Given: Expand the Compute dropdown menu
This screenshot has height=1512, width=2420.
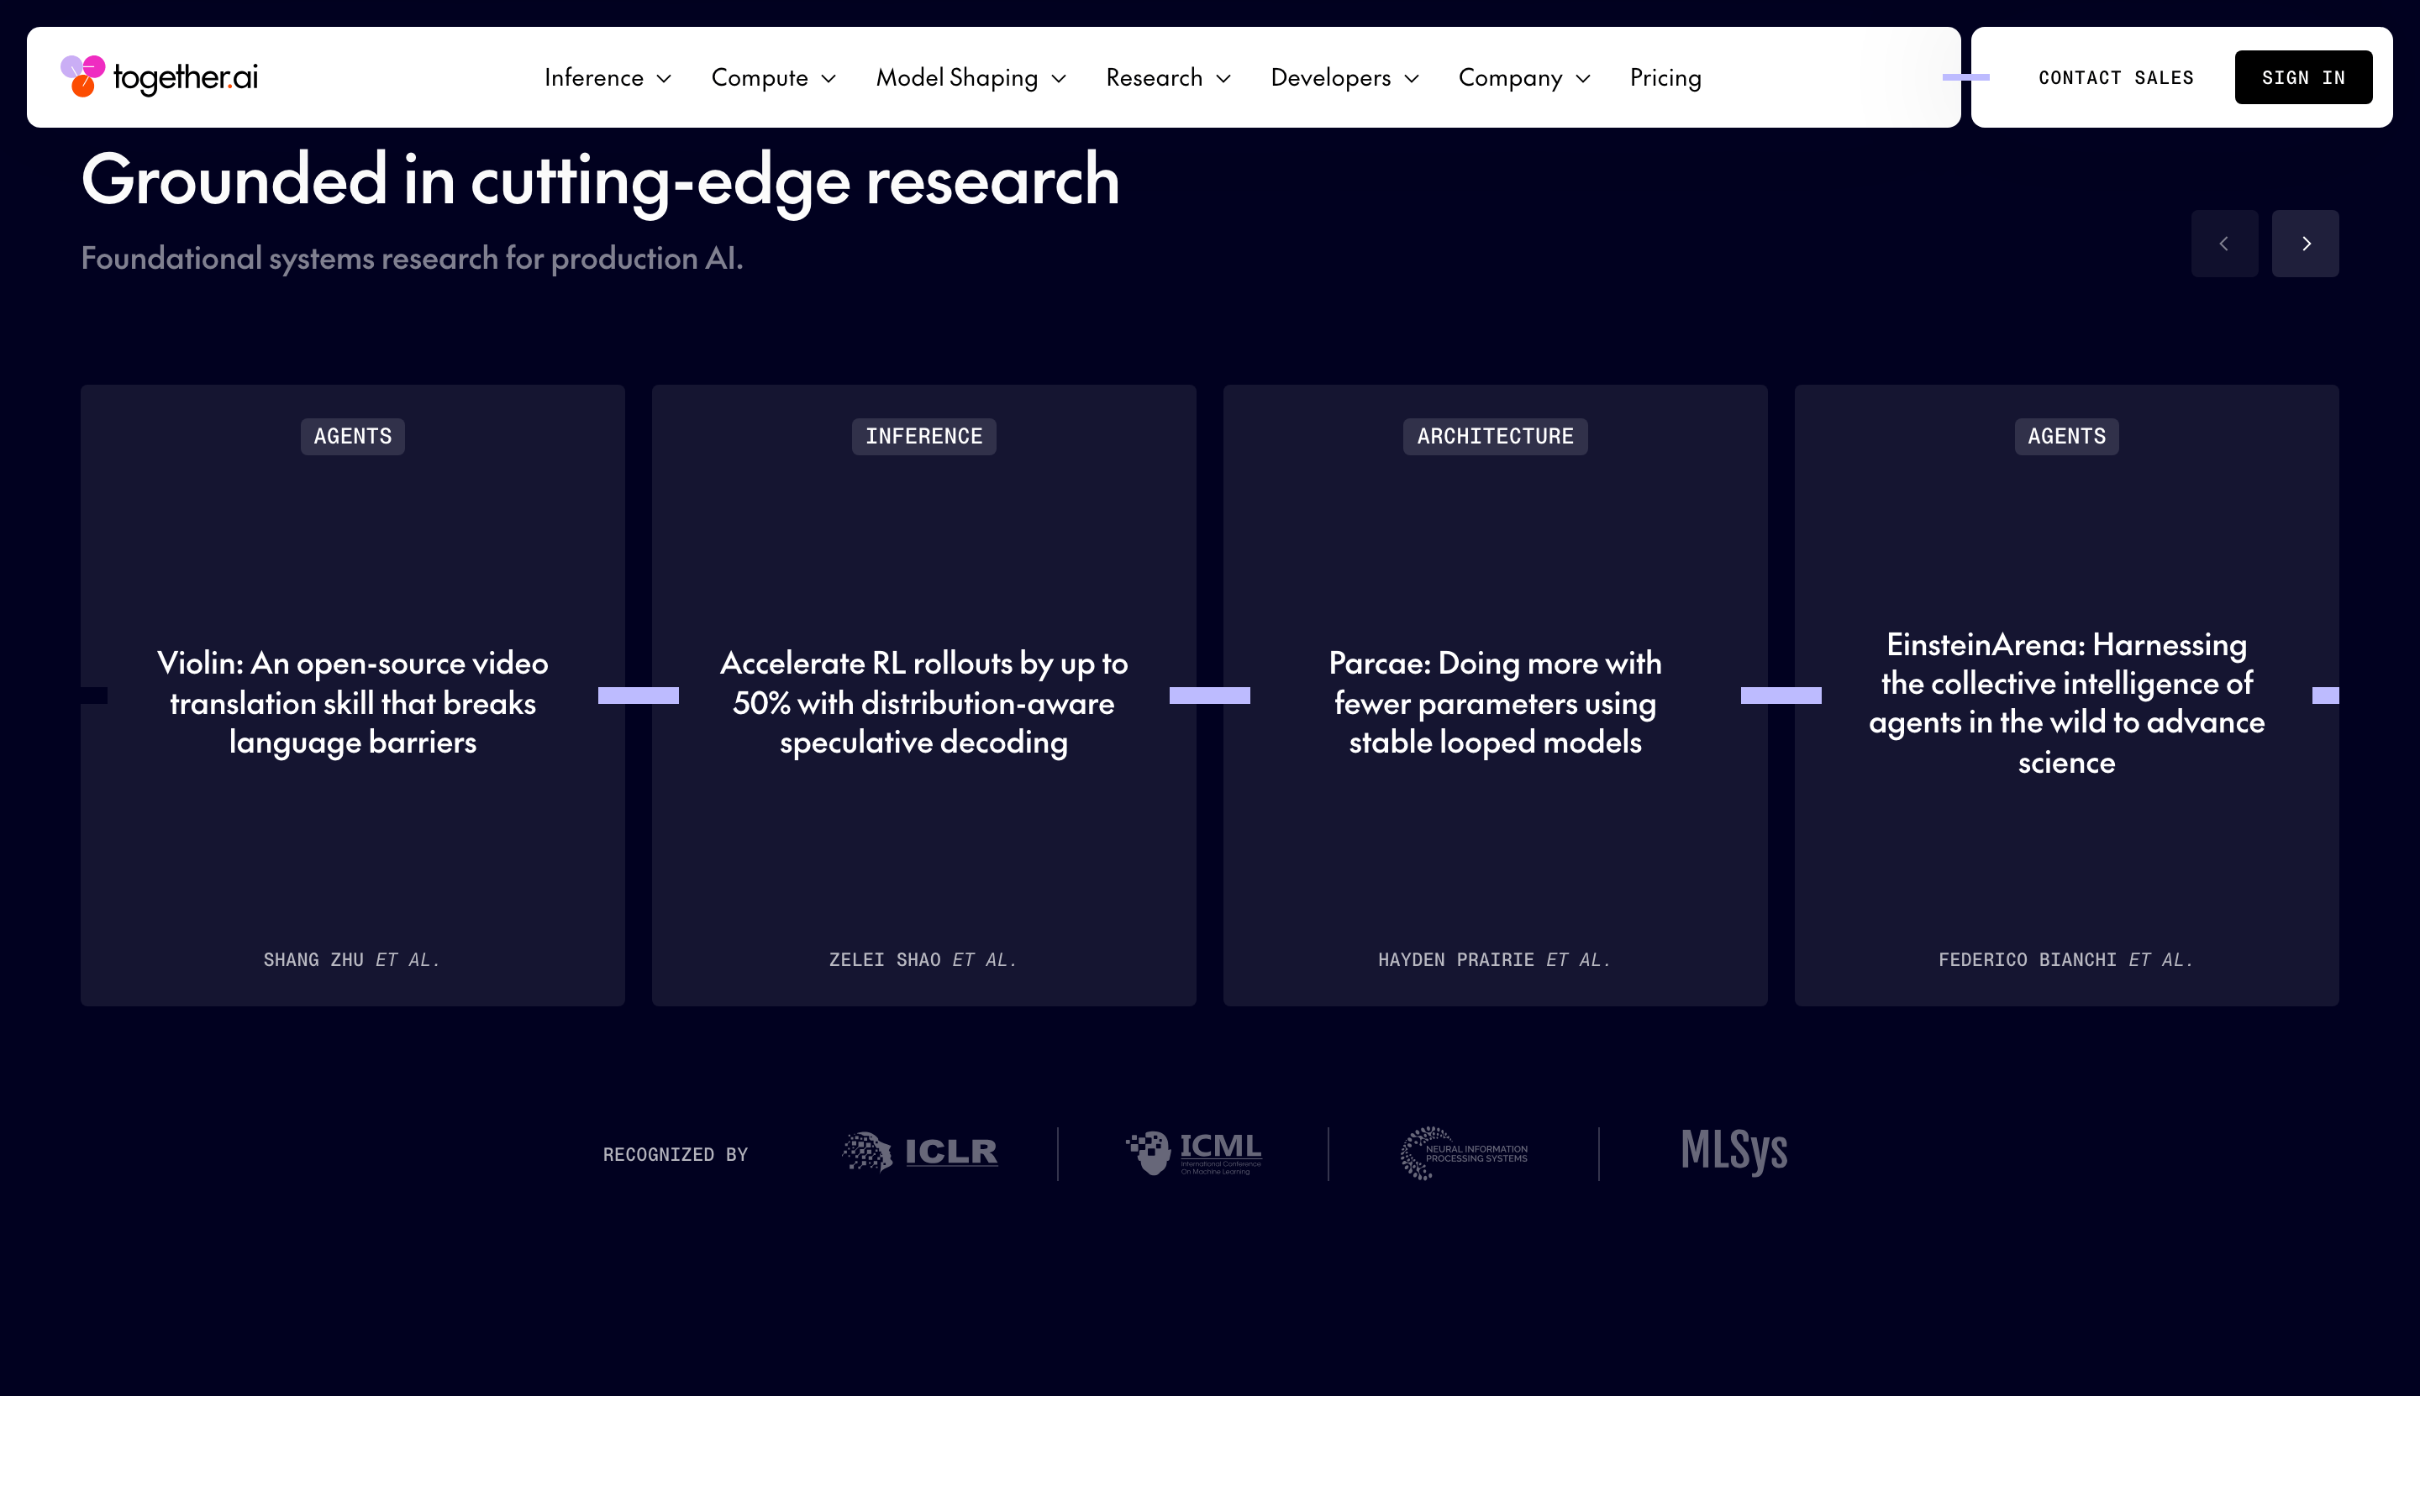Looking at the screenshot, I should [x=773, y=78].
